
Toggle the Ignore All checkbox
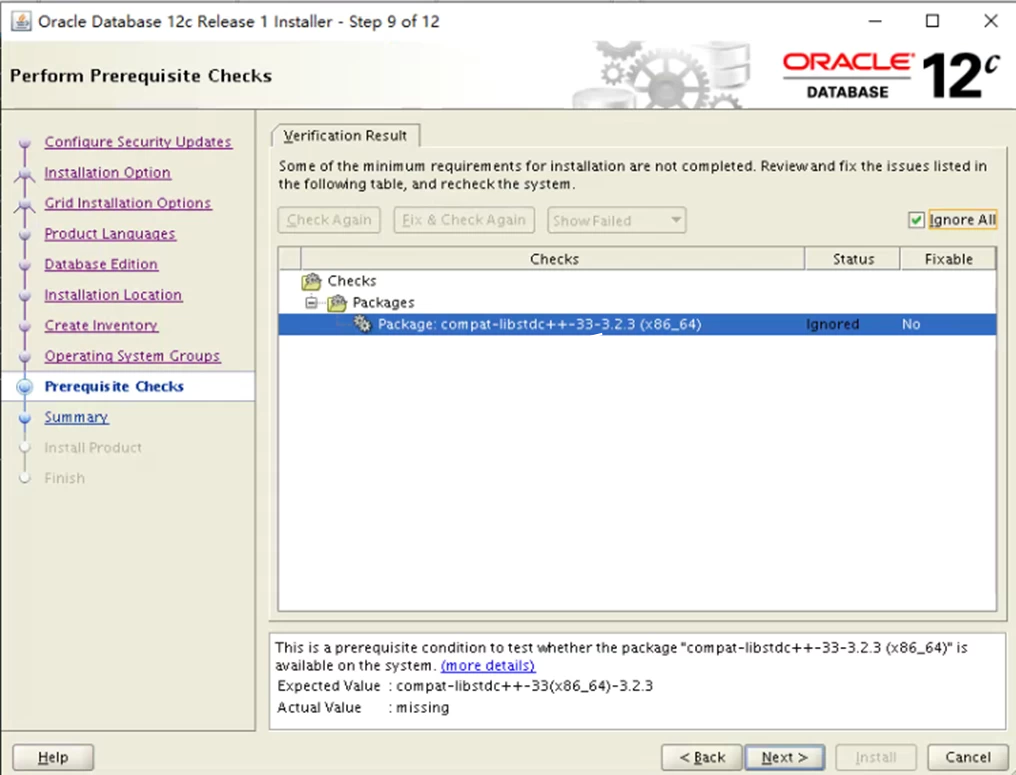(916, 220)
